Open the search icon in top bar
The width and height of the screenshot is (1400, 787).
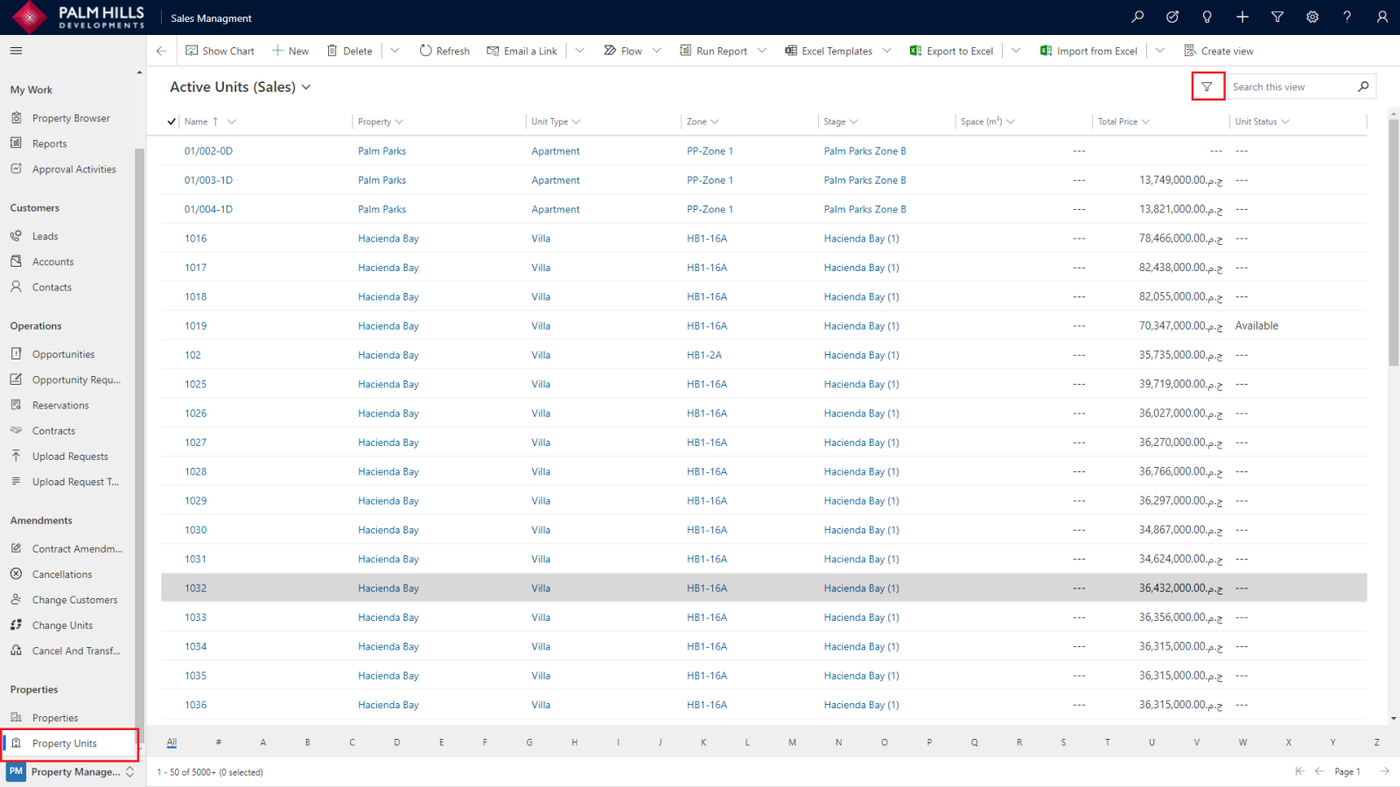click(x=1138, y=17)
